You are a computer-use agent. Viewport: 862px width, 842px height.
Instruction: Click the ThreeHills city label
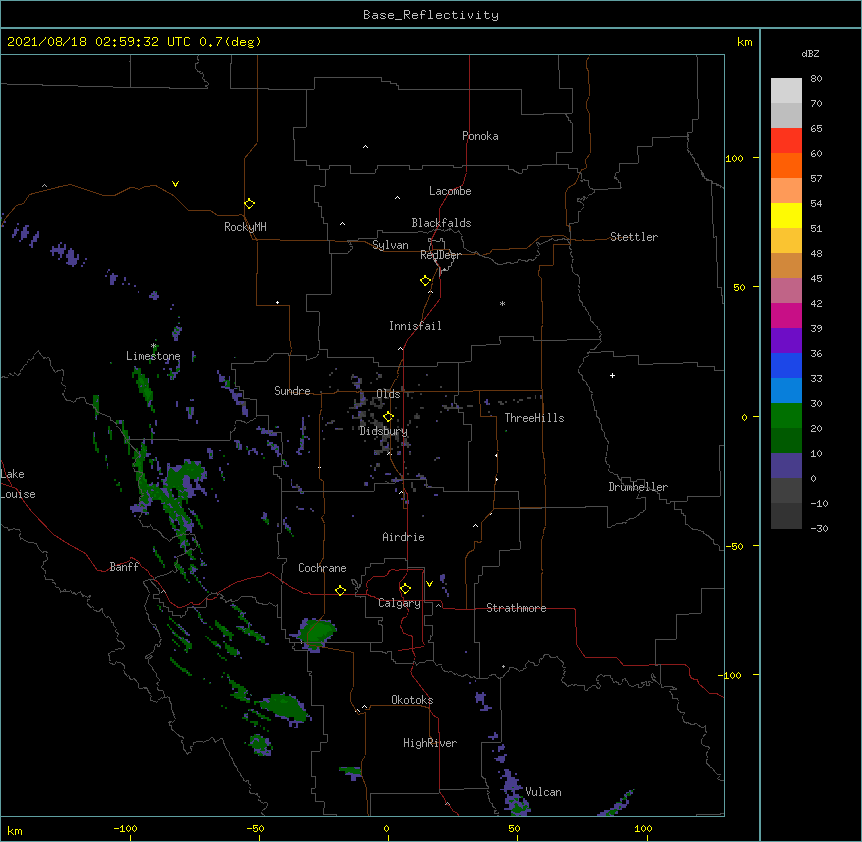[534, 418]
